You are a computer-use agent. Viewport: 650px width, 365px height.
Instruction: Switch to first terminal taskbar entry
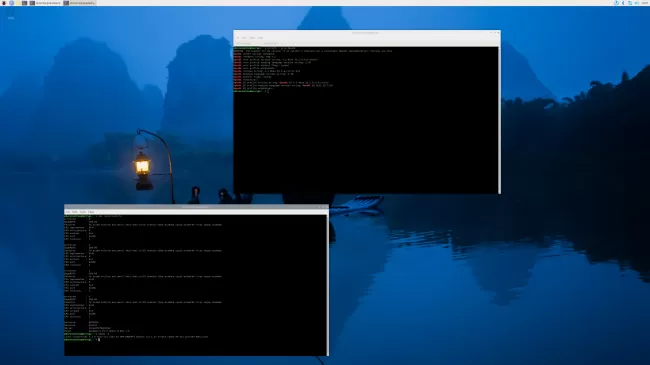point(45,3)
